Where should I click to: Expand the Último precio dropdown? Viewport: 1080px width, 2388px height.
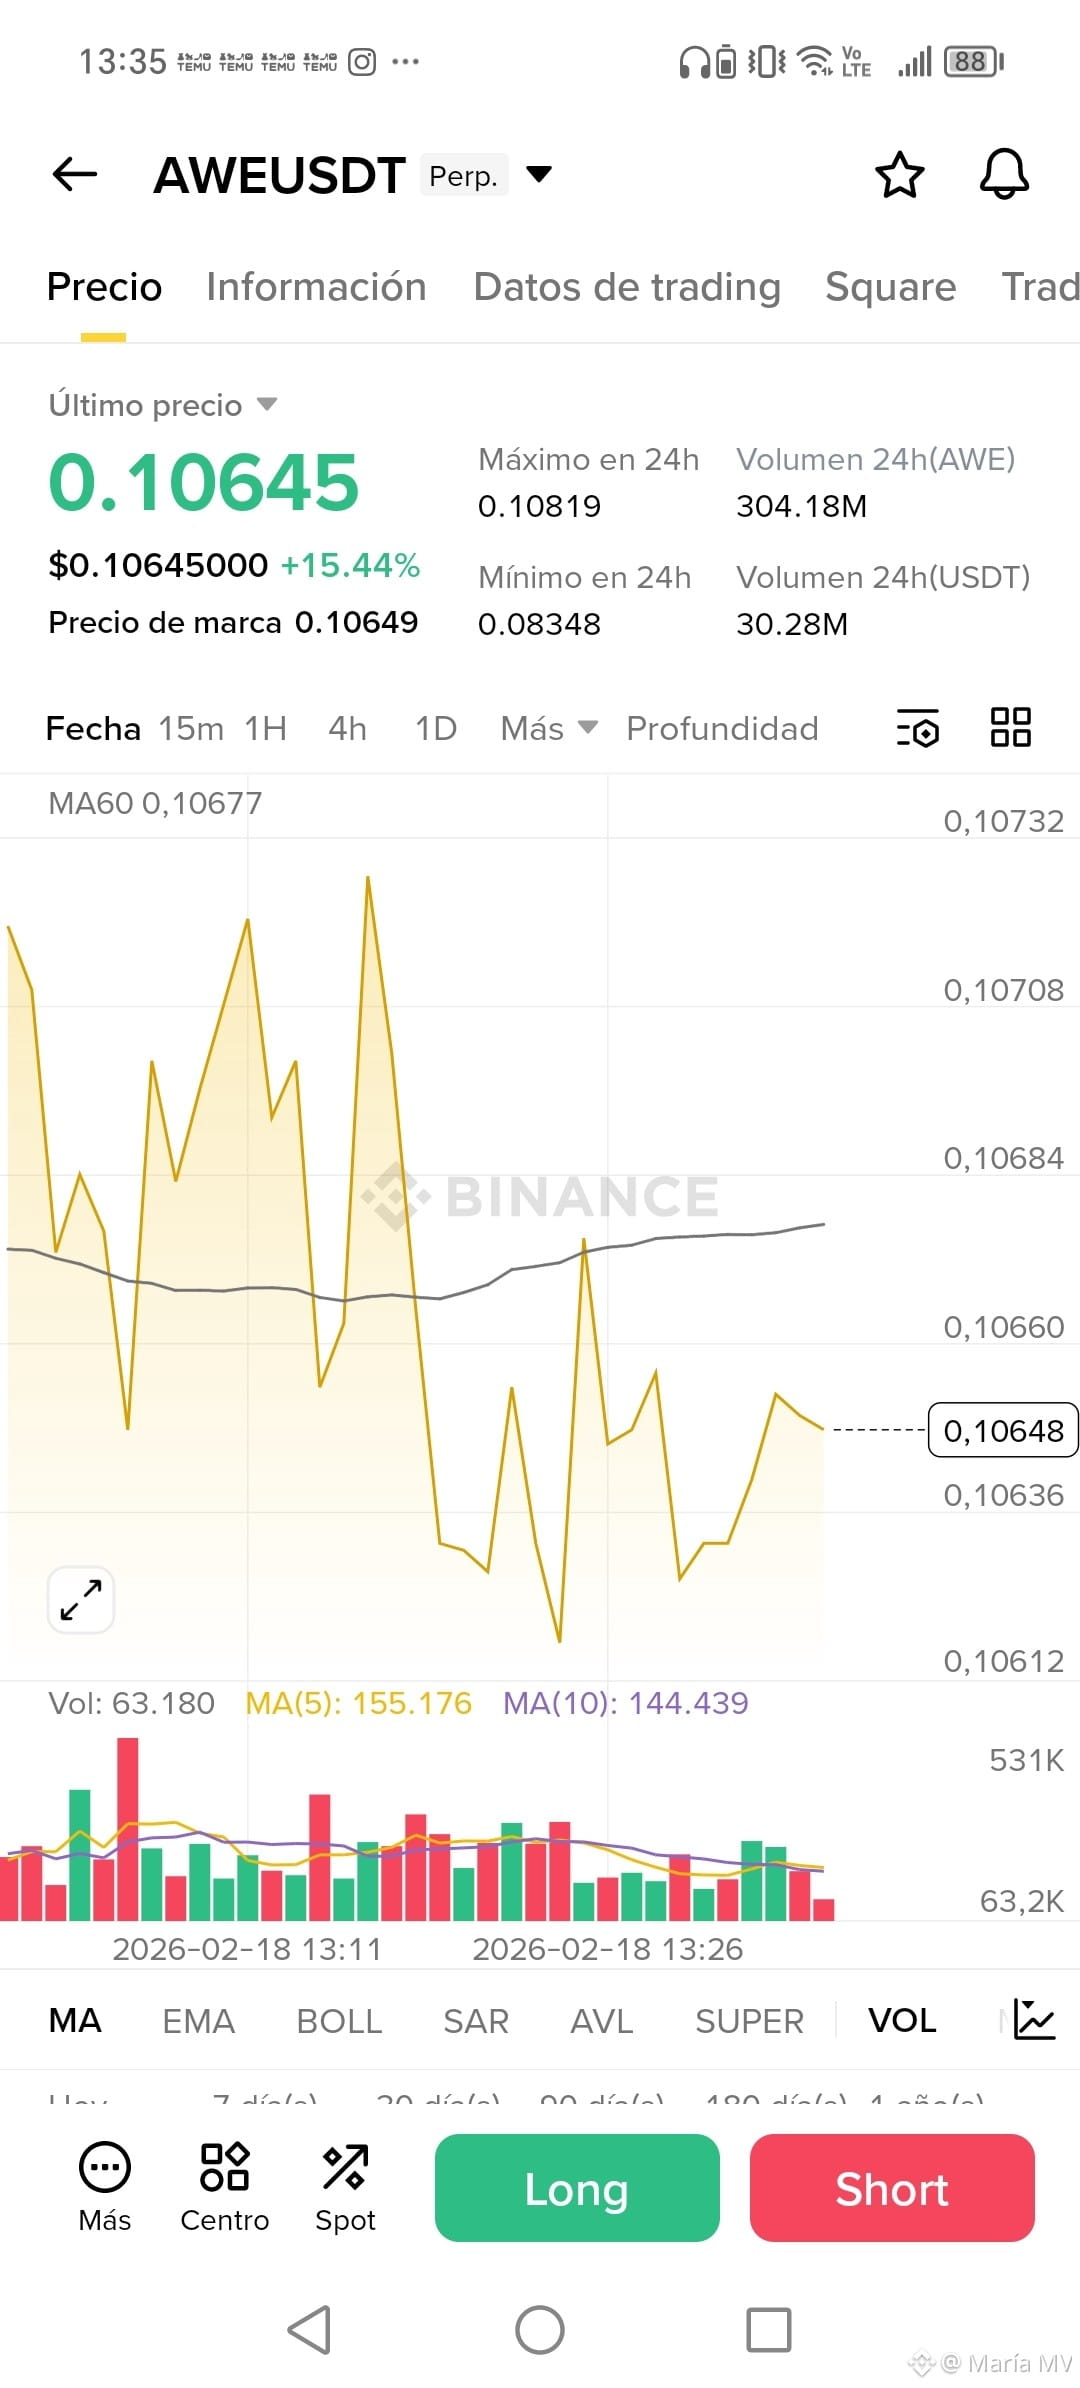[x=266, y=404]
